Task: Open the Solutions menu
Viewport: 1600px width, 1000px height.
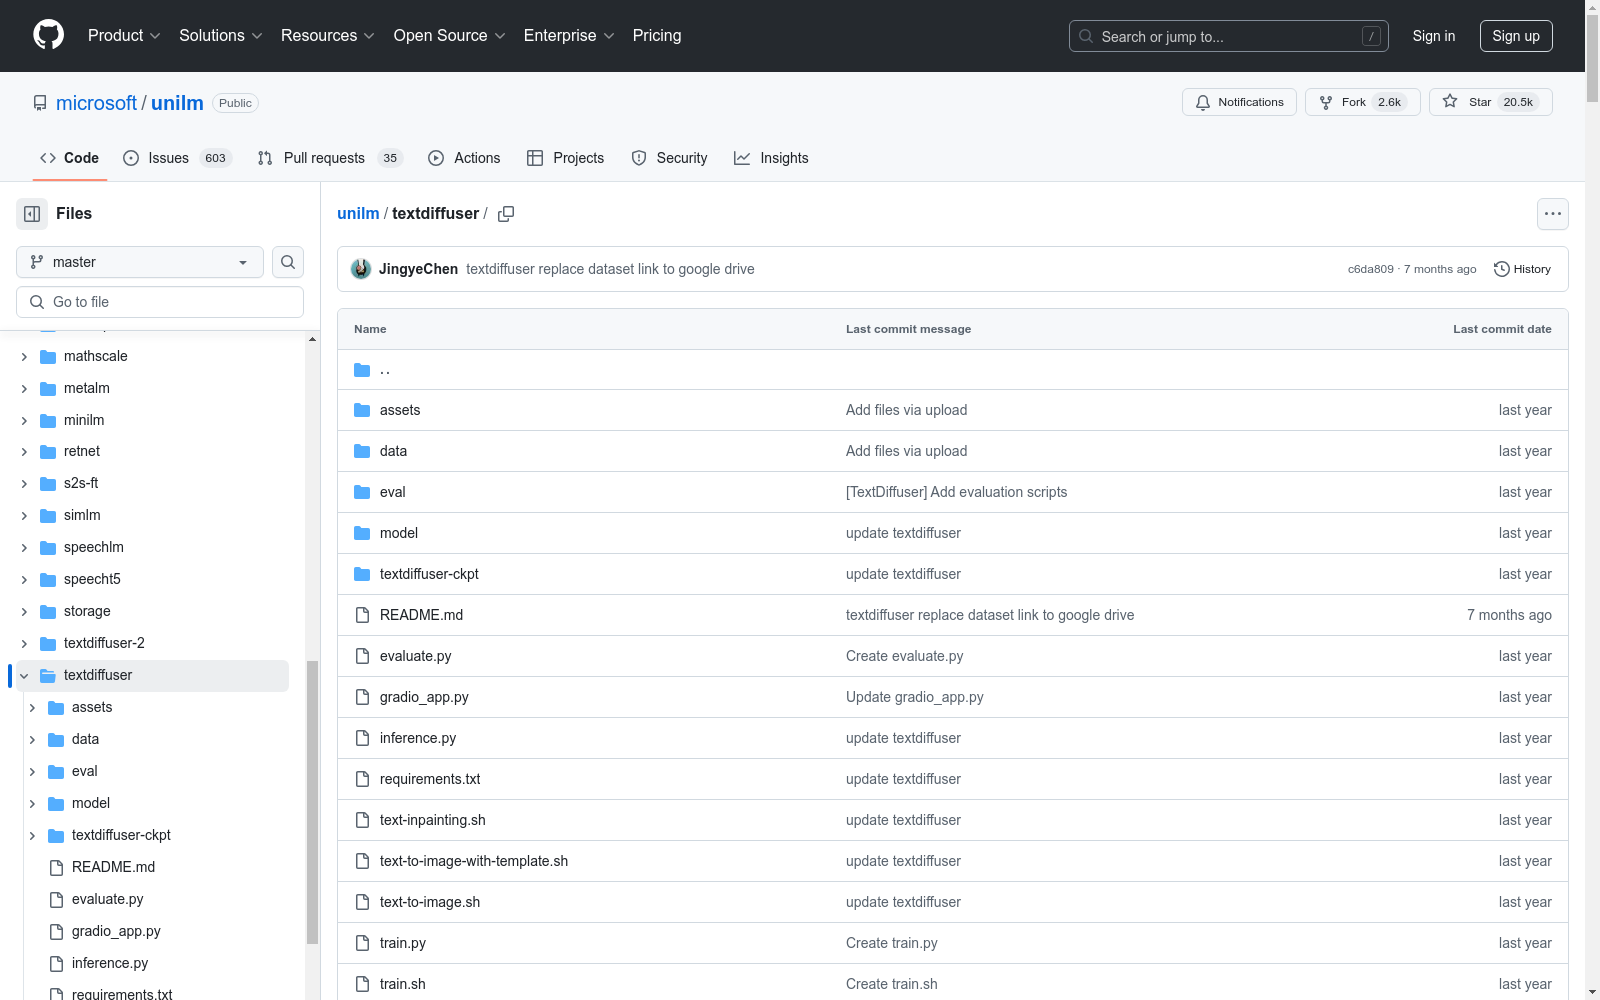Action: point(221,36)
